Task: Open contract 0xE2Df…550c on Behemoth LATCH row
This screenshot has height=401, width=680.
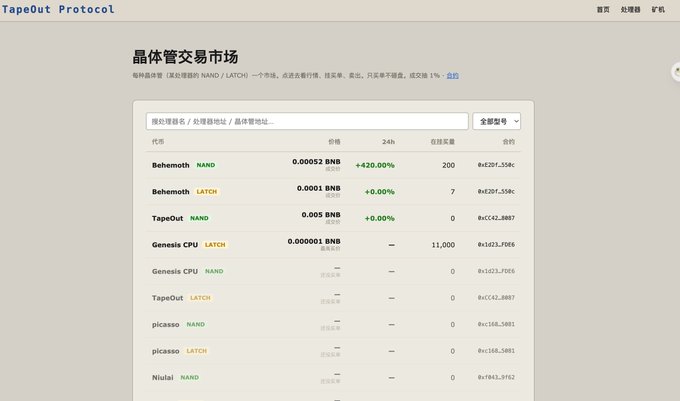Action: pos(496,191)
